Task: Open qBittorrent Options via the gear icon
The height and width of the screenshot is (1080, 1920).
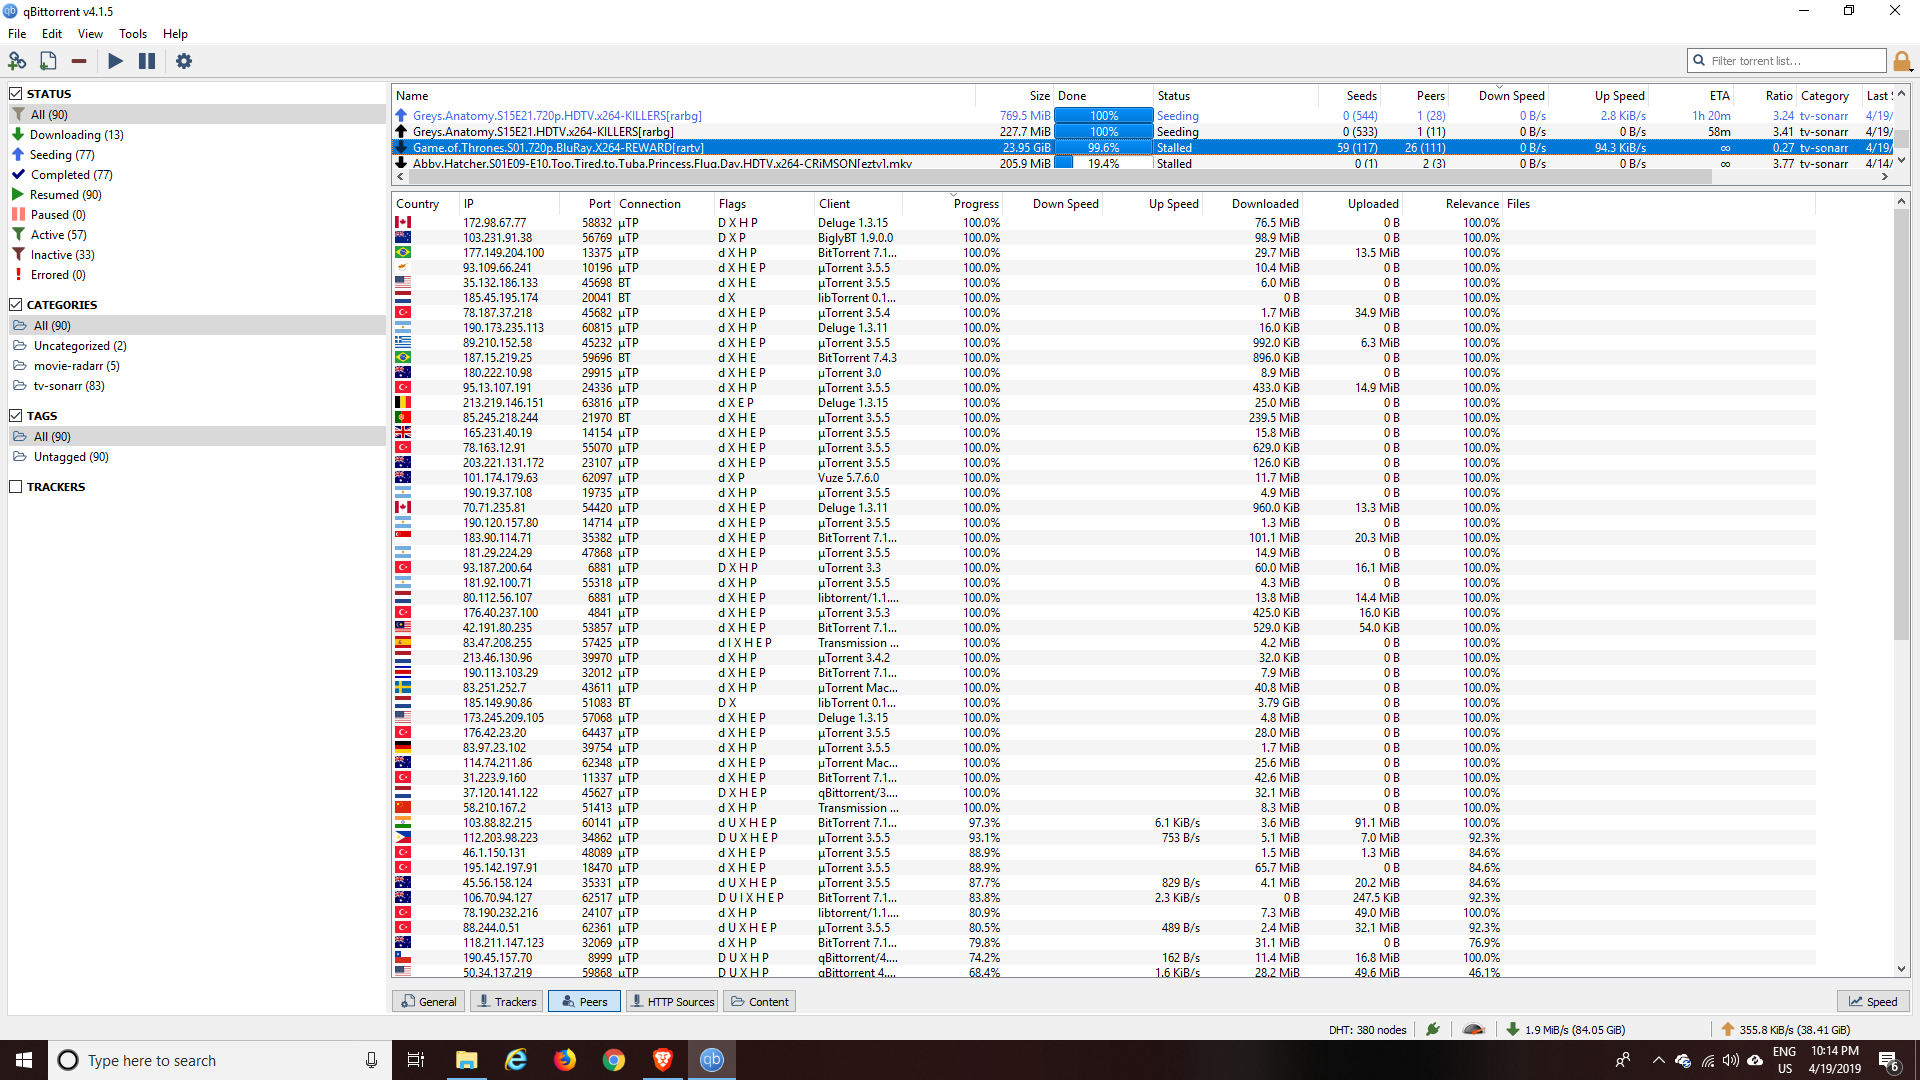Action: tap(183, 61)
